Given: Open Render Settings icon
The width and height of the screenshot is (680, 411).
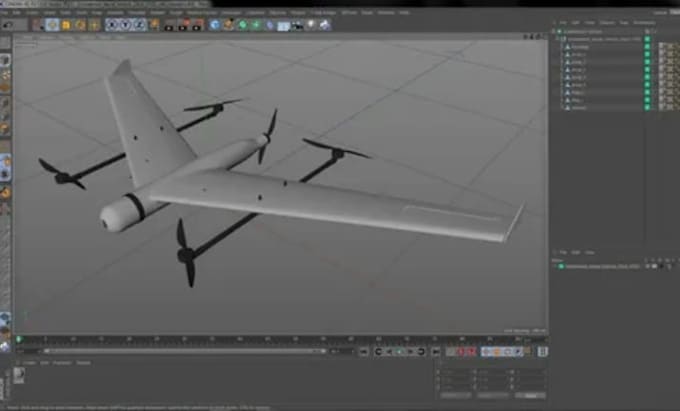Looking at the screenshot, I should tap(198, 25).
